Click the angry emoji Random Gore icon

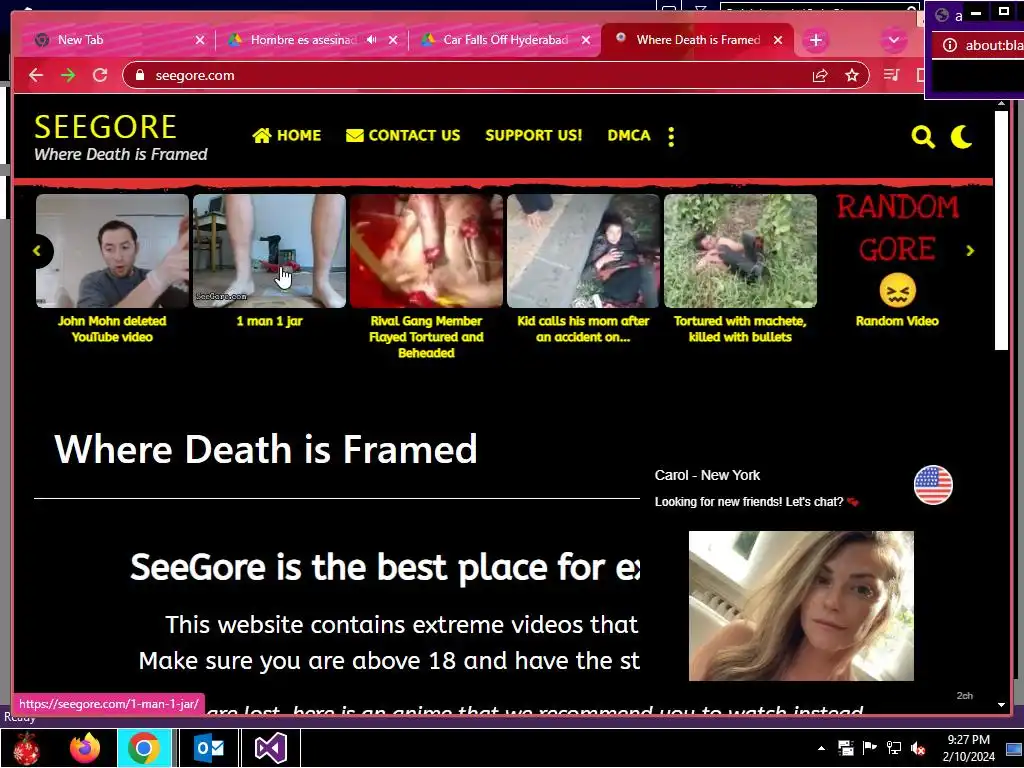[x=897, y=291]
